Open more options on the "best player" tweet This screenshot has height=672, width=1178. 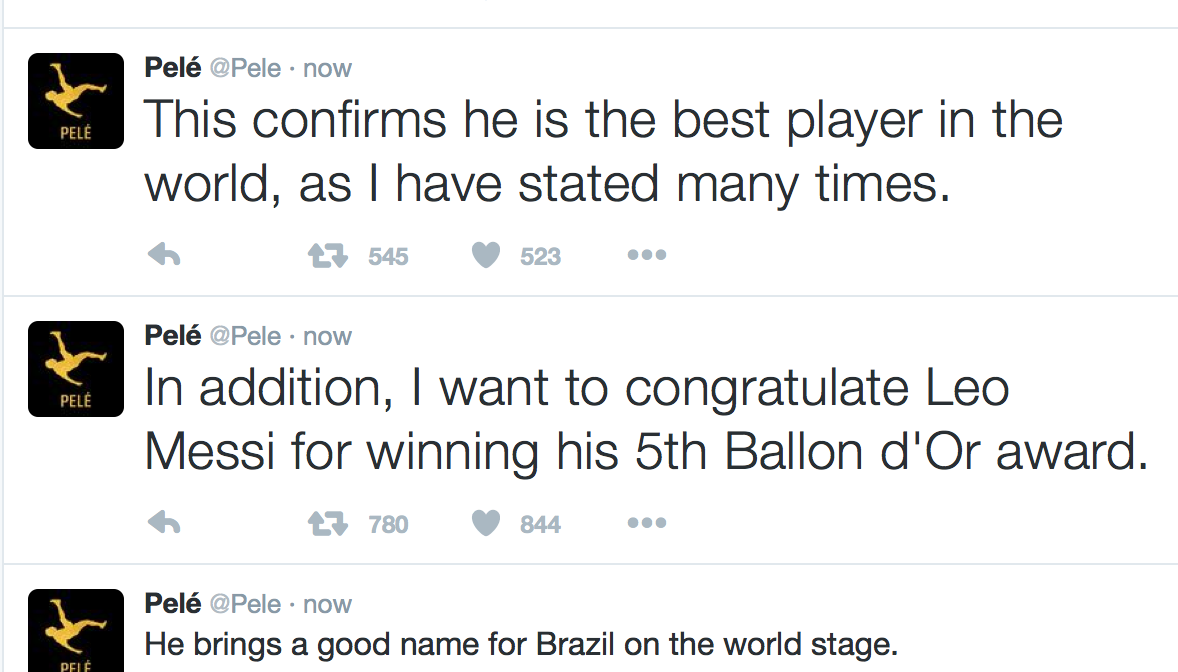coord(646,256)
